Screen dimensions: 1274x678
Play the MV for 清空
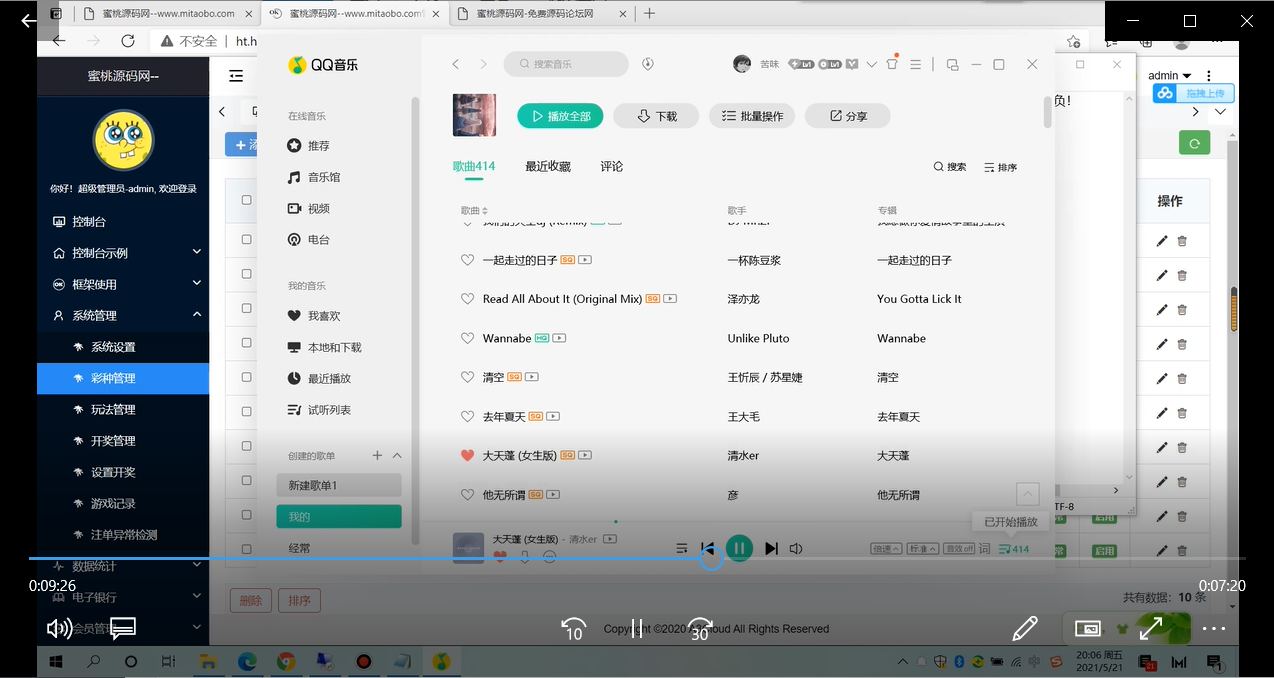coord(532,377)
